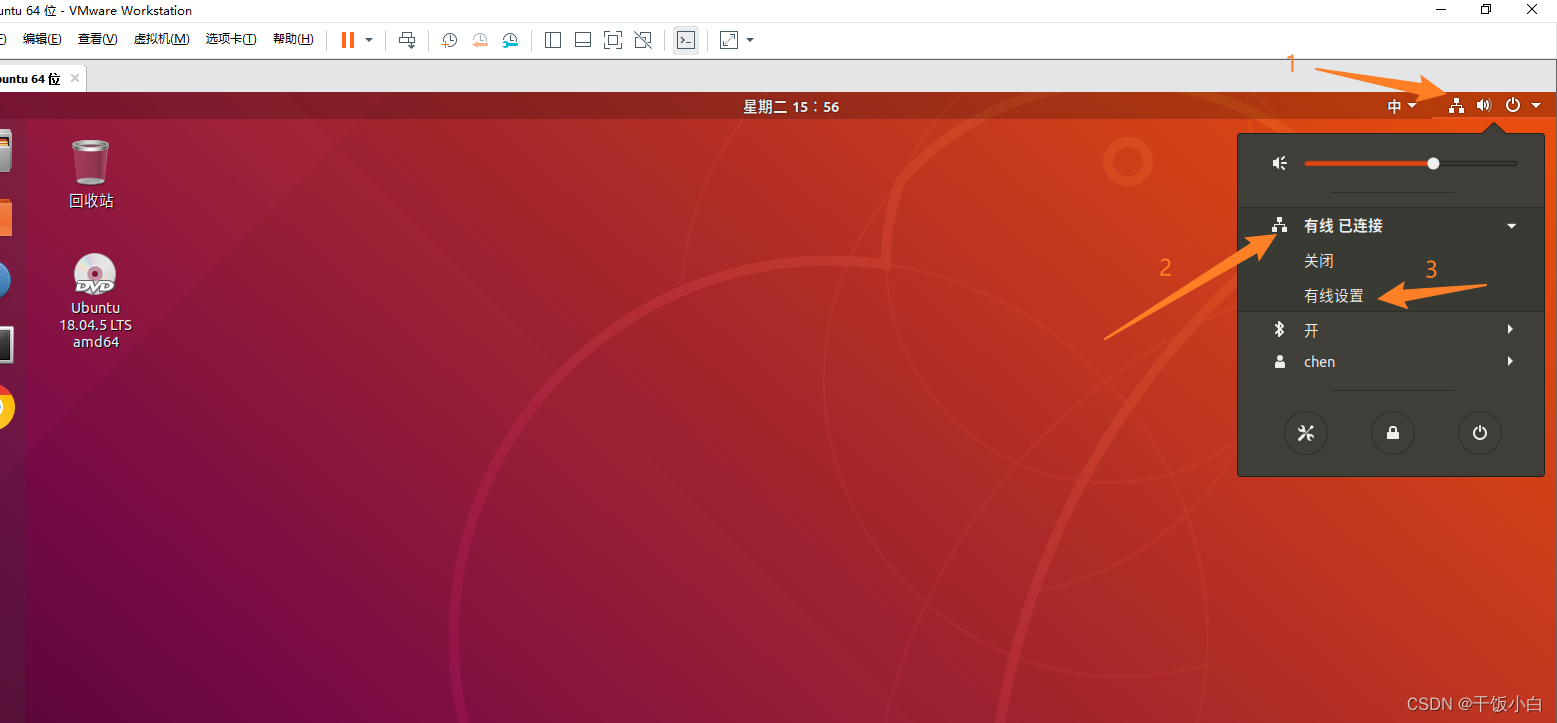Open the orange Files app in dock

pyautogui.click(x=5, y=218)
